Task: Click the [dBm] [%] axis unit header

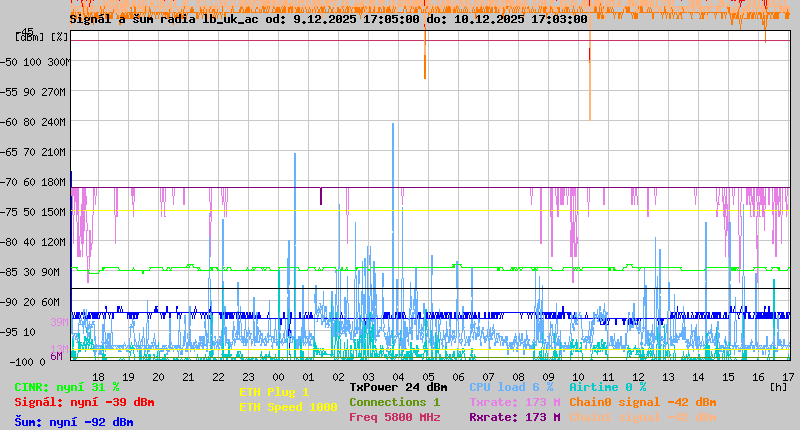Action: 42,36
